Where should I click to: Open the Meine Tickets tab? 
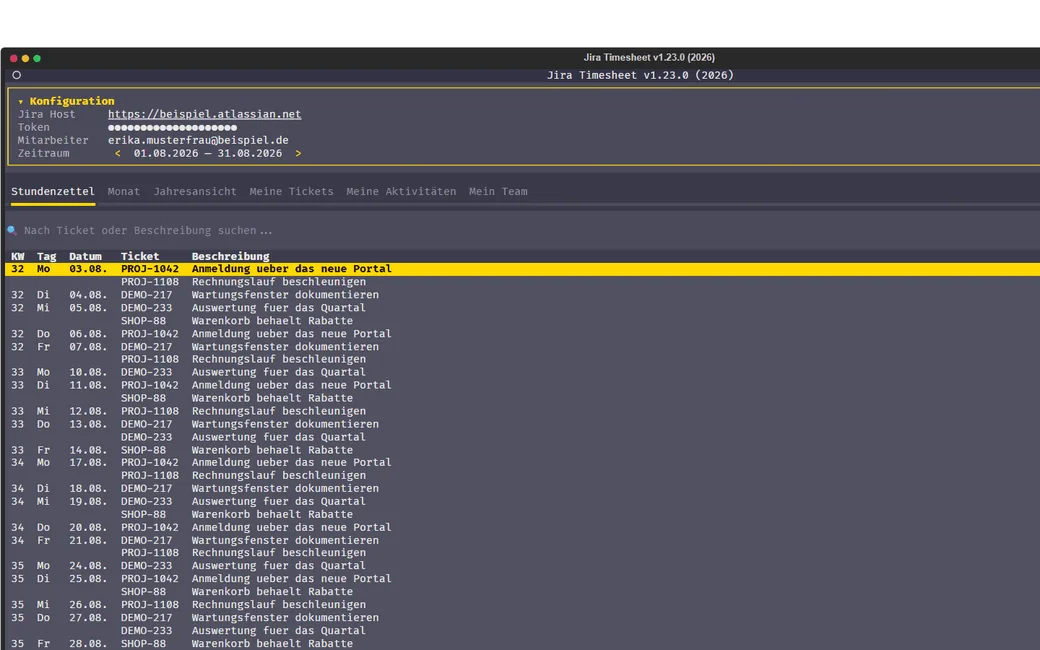[x=292, y=192]
